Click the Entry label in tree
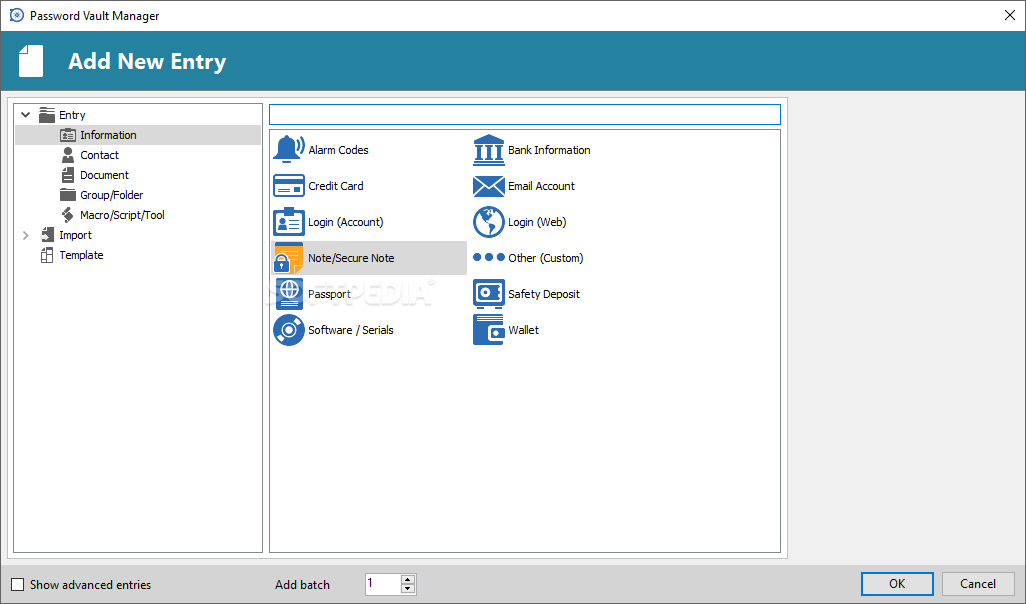Screen dimensions: 1026x604 [x=72, y=115]
